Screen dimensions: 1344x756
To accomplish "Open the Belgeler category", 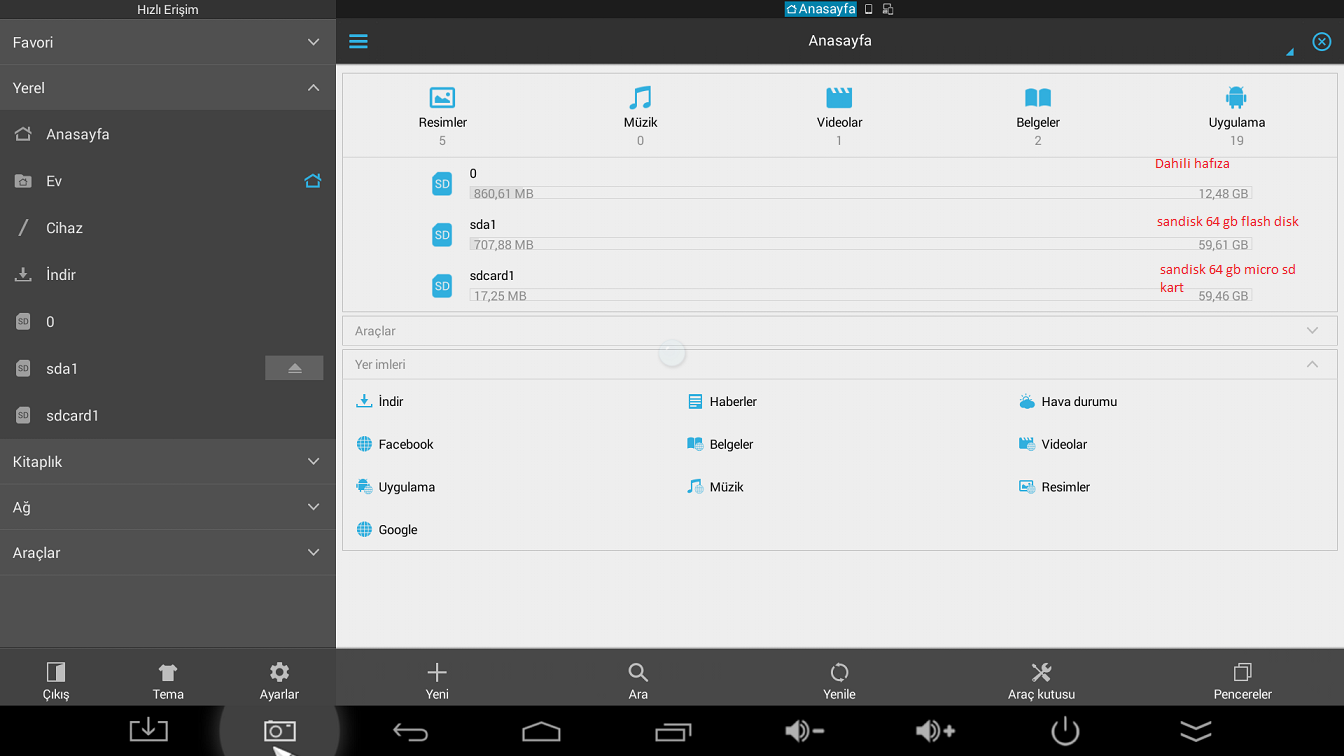I will click(1038, 115).
